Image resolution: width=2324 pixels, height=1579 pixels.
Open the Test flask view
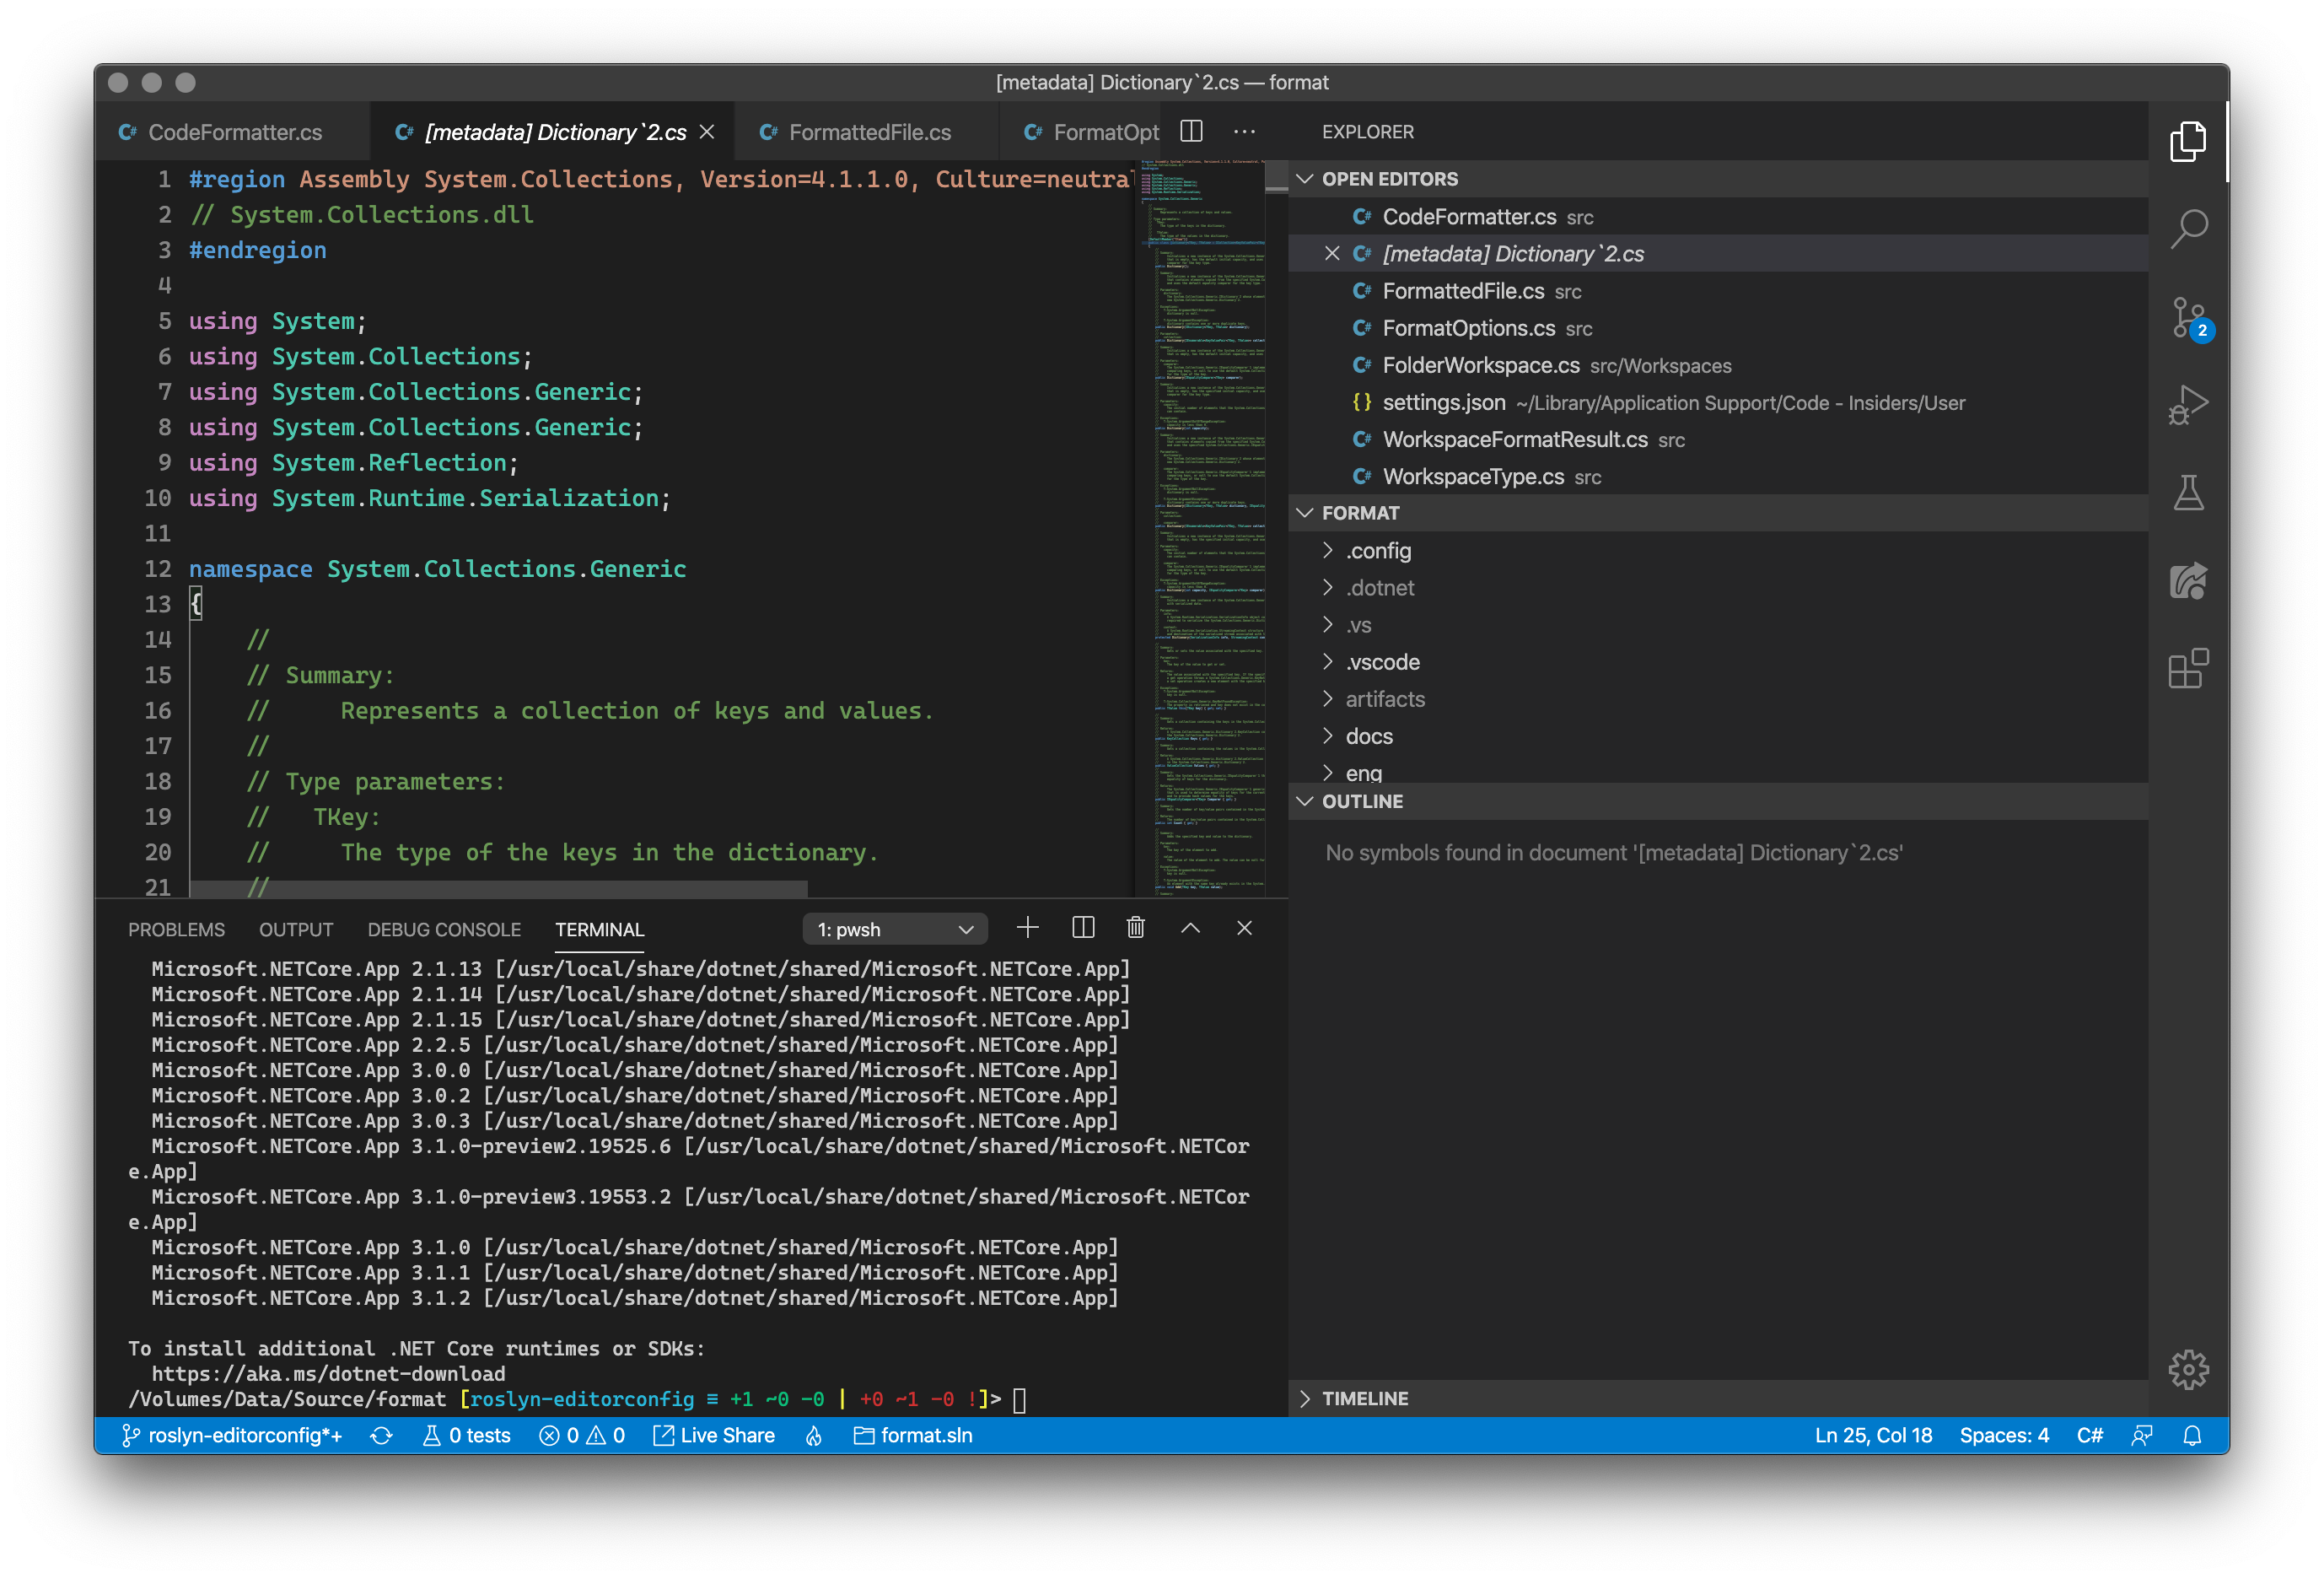pyautogui.click(x=2188, y=493)
